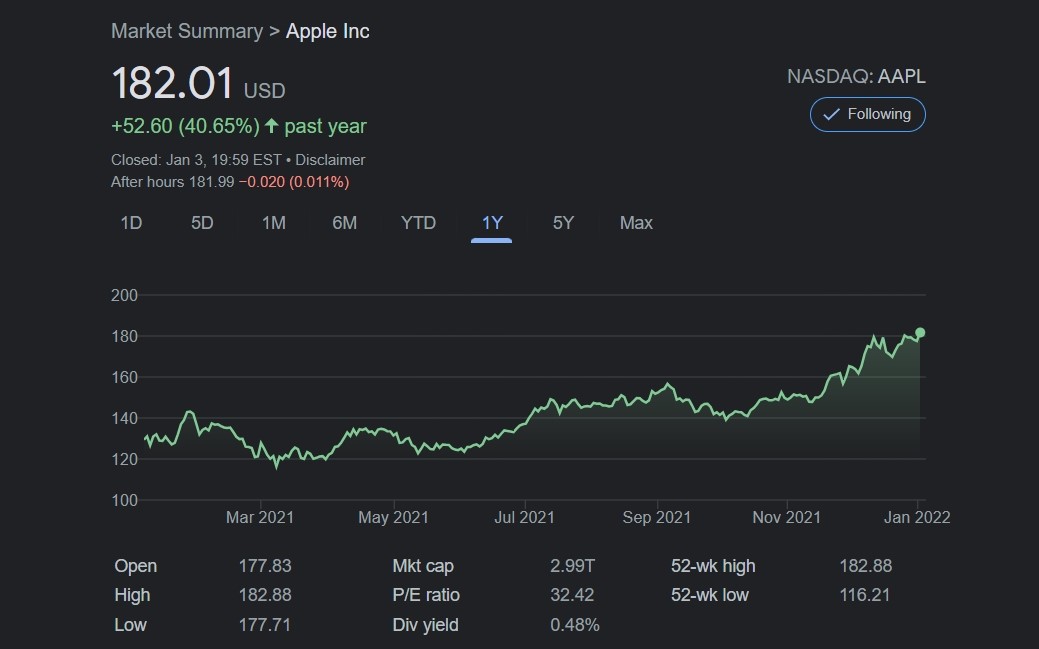Open the Market Summary link
1039x649 pixels.
pos(187,31)
